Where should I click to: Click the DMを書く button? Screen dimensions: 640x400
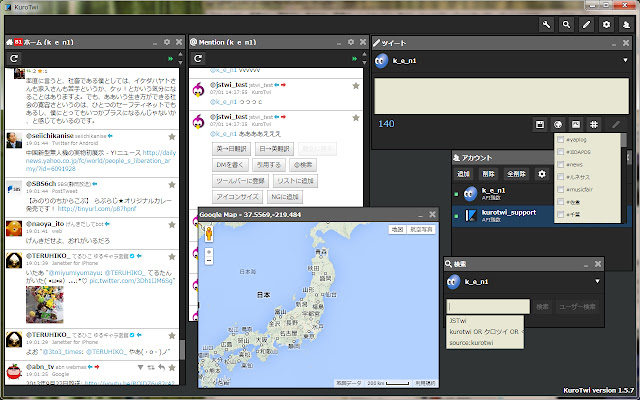click(x=231, y=164)
